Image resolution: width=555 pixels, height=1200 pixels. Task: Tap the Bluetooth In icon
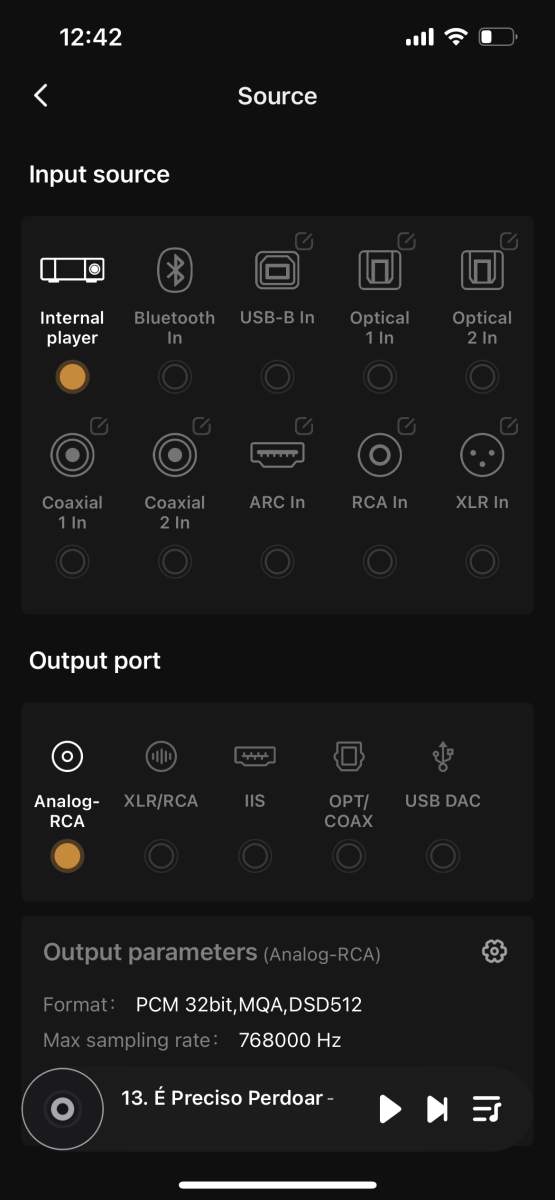click(x=175, y=270)
